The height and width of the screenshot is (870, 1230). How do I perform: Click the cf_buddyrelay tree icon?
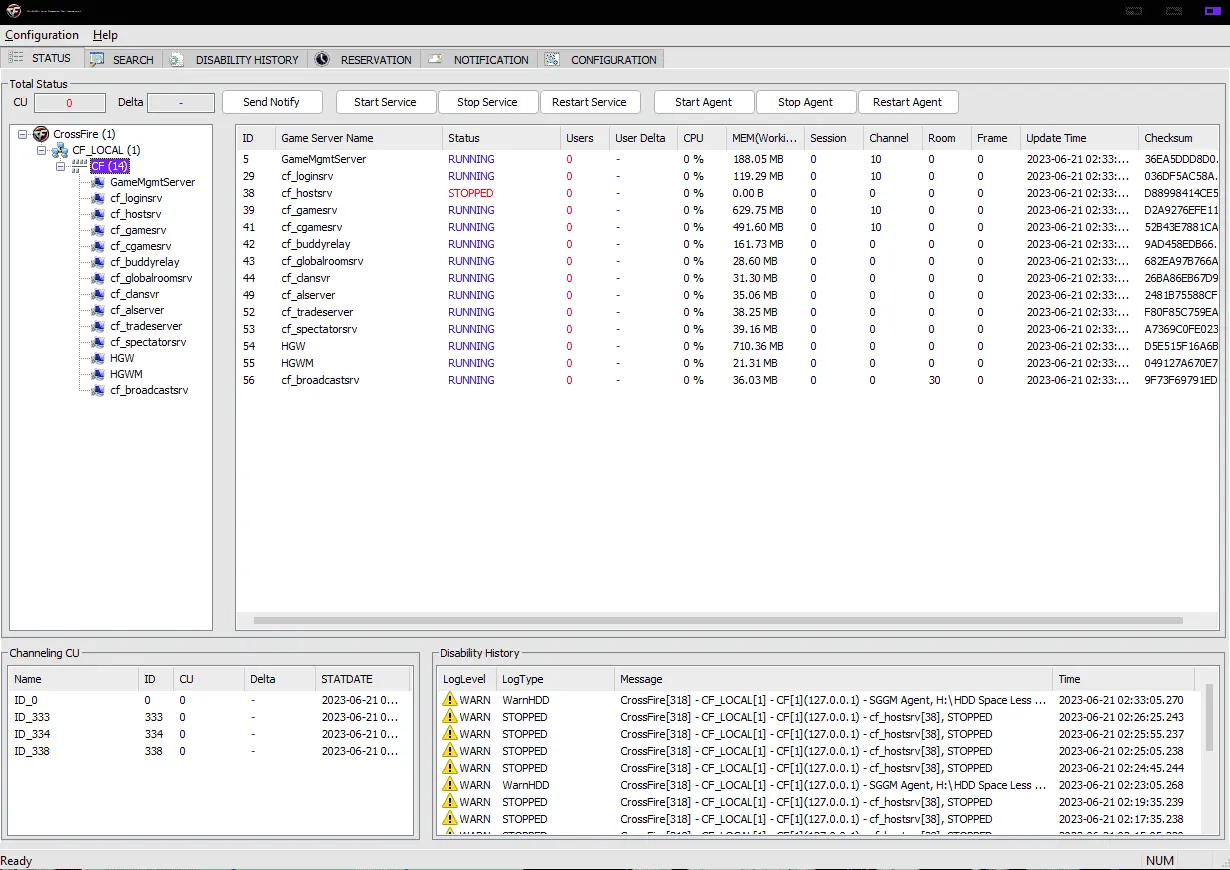click(98, 262)
